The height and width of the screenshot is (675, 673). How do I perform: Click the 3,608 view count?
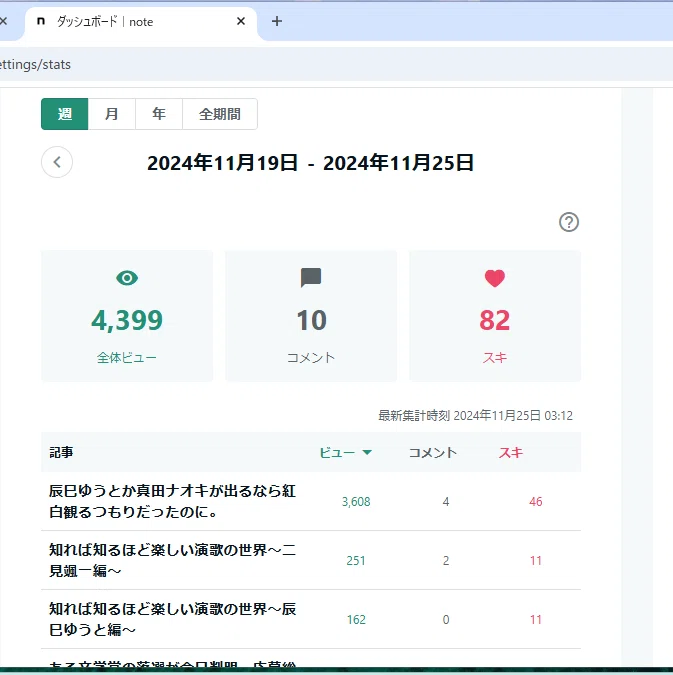(x=356, y=502)
